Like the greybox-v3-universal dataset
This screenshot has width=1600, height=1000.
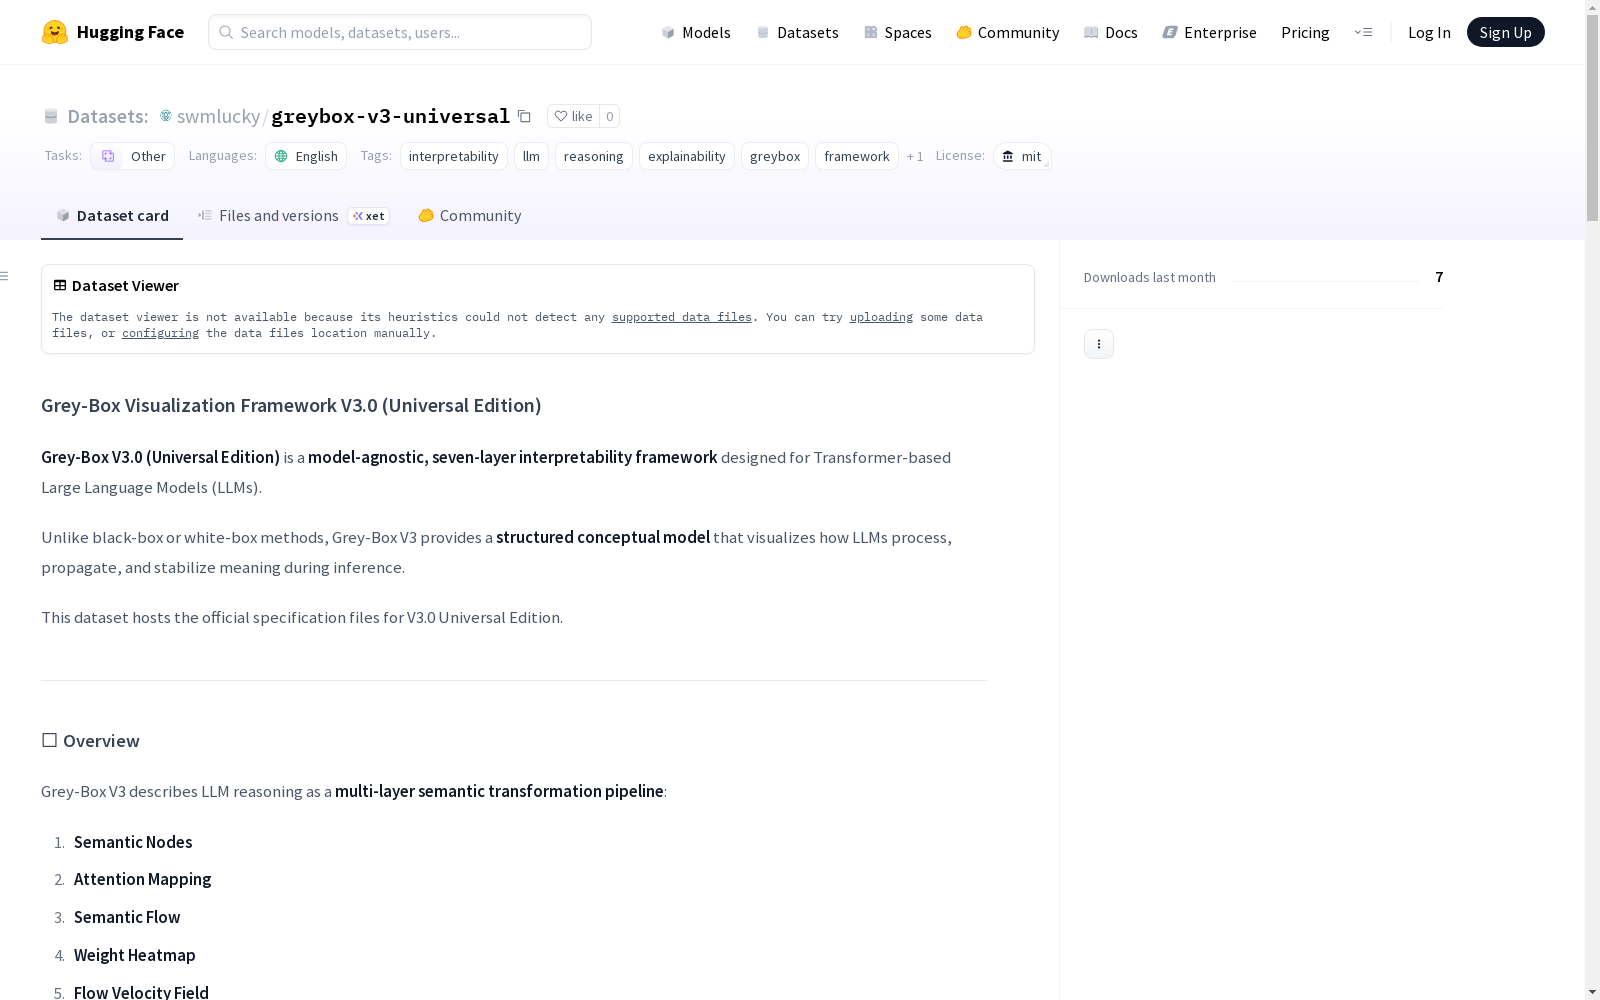tap(573, 116)
